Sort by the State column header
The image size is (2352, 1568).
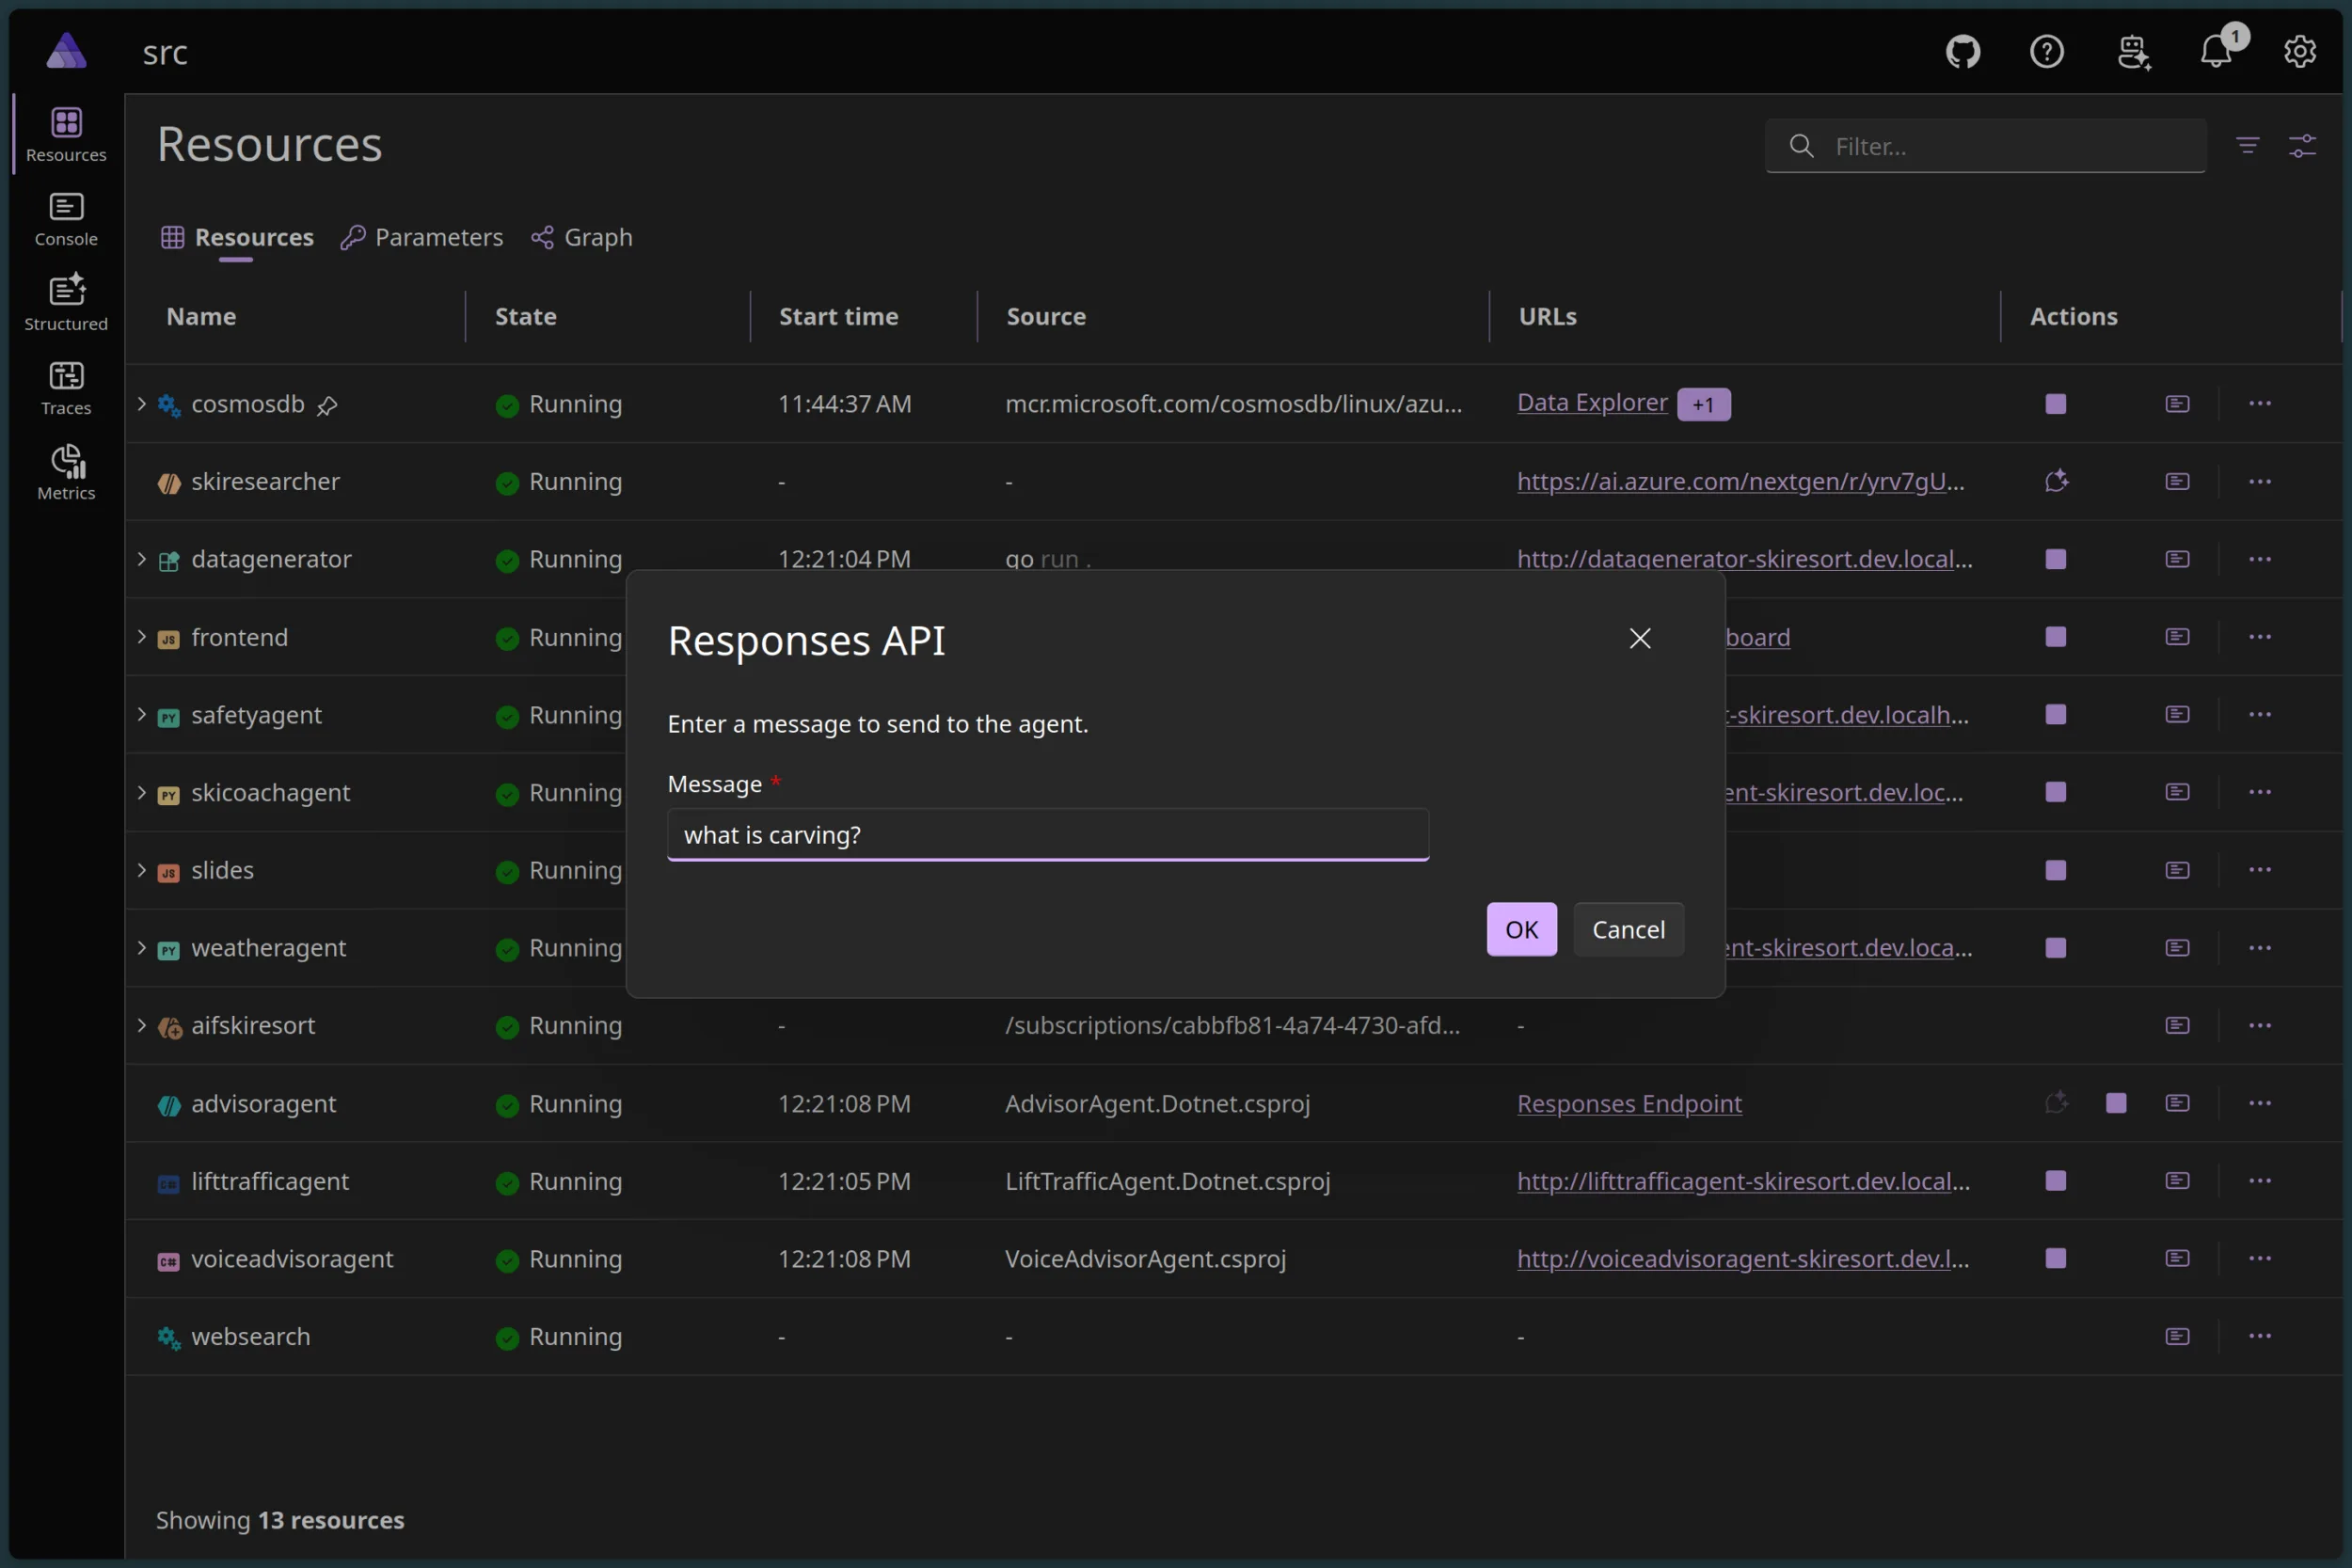pos(525,317)
